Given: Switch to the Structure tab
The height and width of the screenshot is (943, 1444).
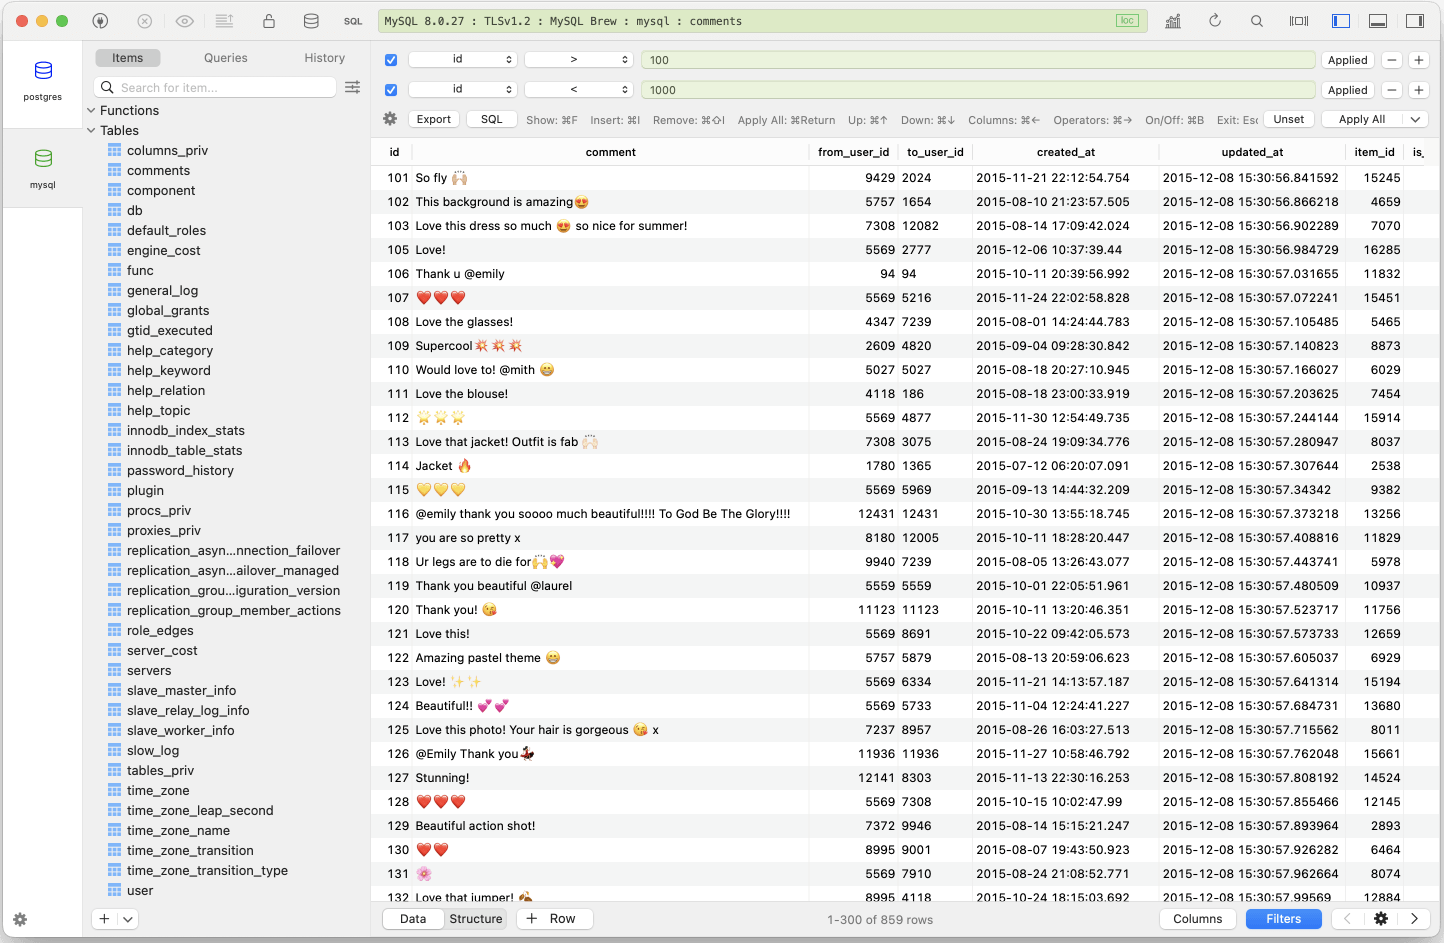Looking at the screenshot, I should pyautogui.click(x=476, y=919).
